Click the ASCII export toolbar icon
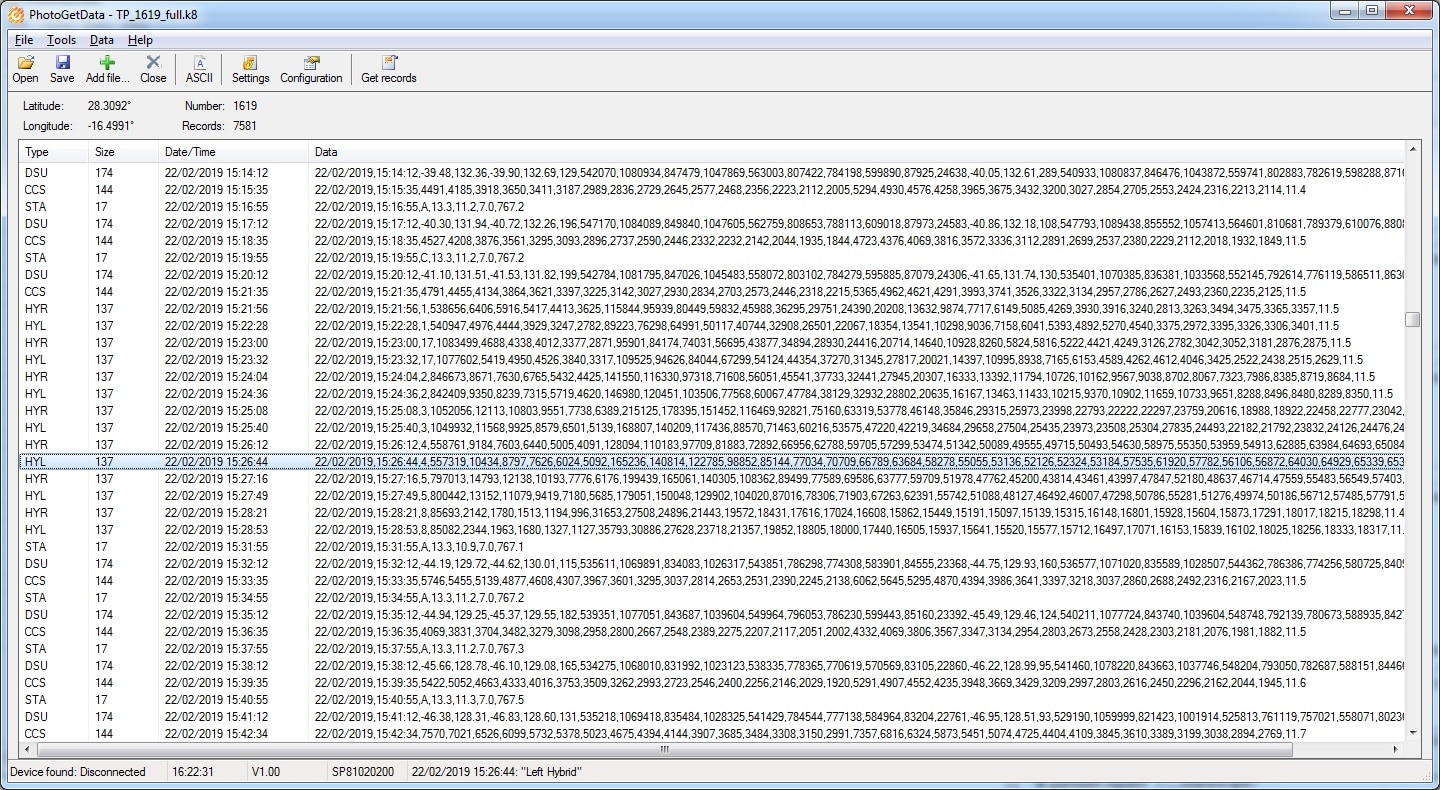Image resolution: width=1440 pixels, height=790 pixels. 199,69
